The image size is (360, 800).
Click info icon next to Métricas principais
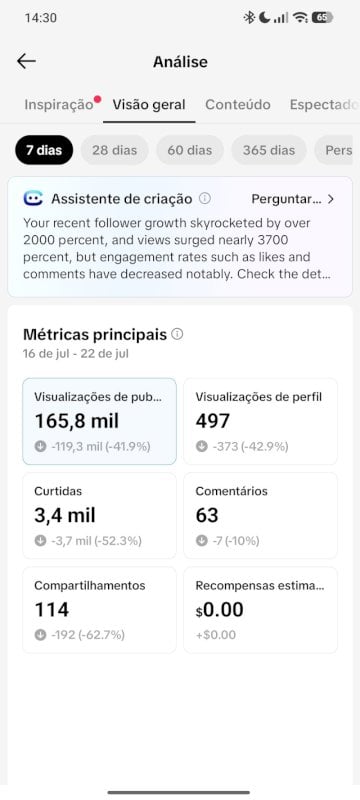point(177,334)
